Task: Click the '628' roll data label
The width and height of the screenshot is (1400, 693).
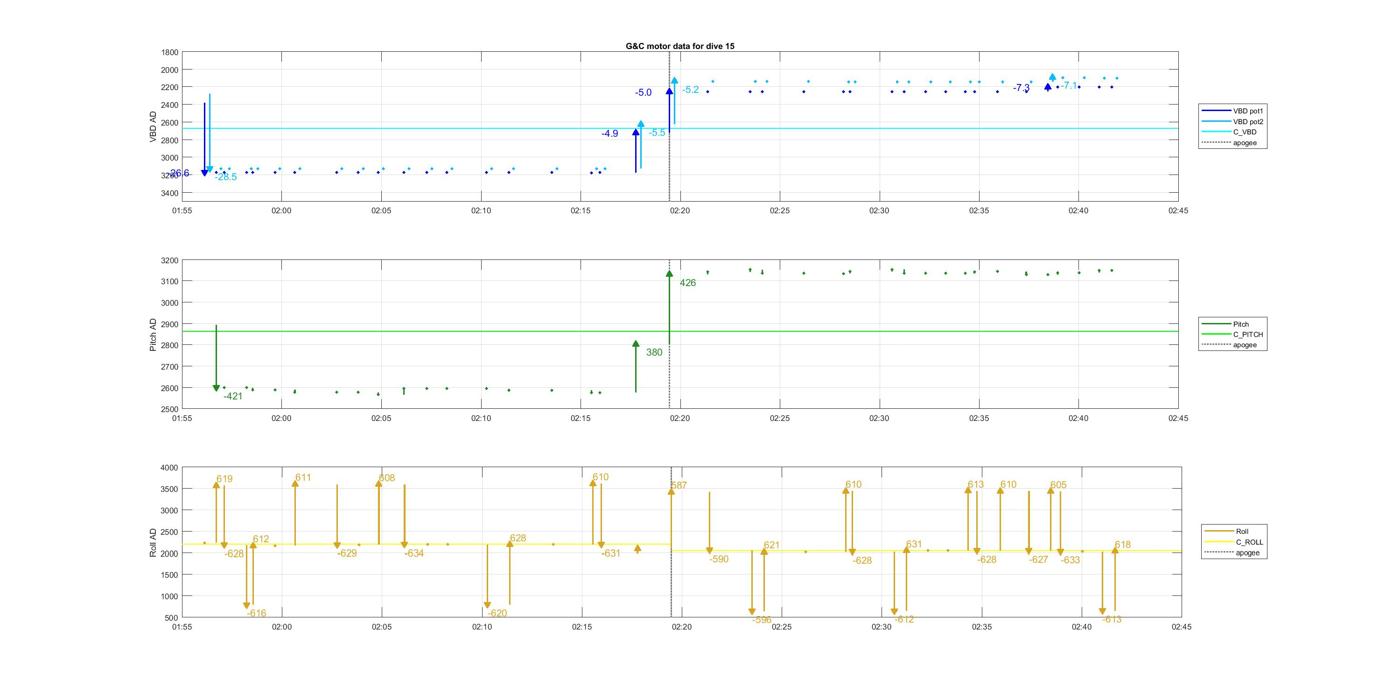Action: pos(518,539)
